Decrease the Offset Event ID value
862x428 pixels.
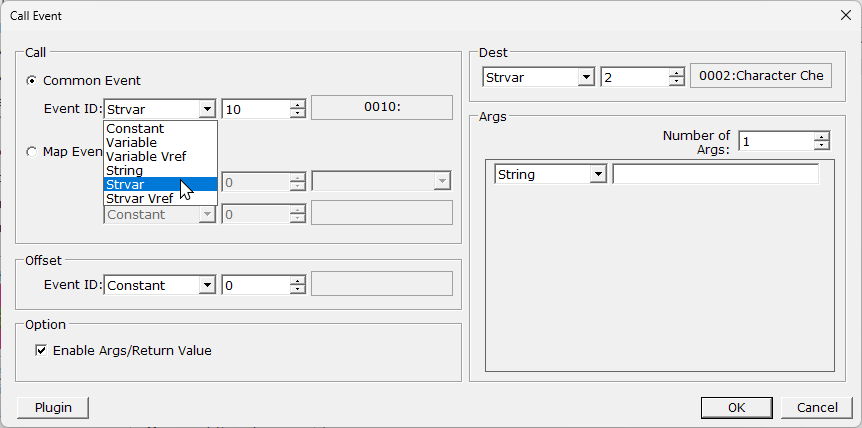coord(297,290)
